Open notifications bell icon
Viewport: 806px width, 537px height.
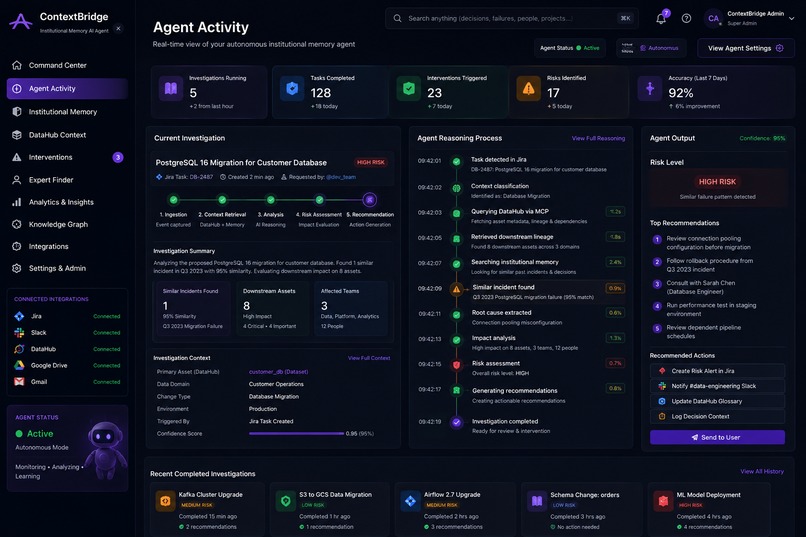point(661,18)
